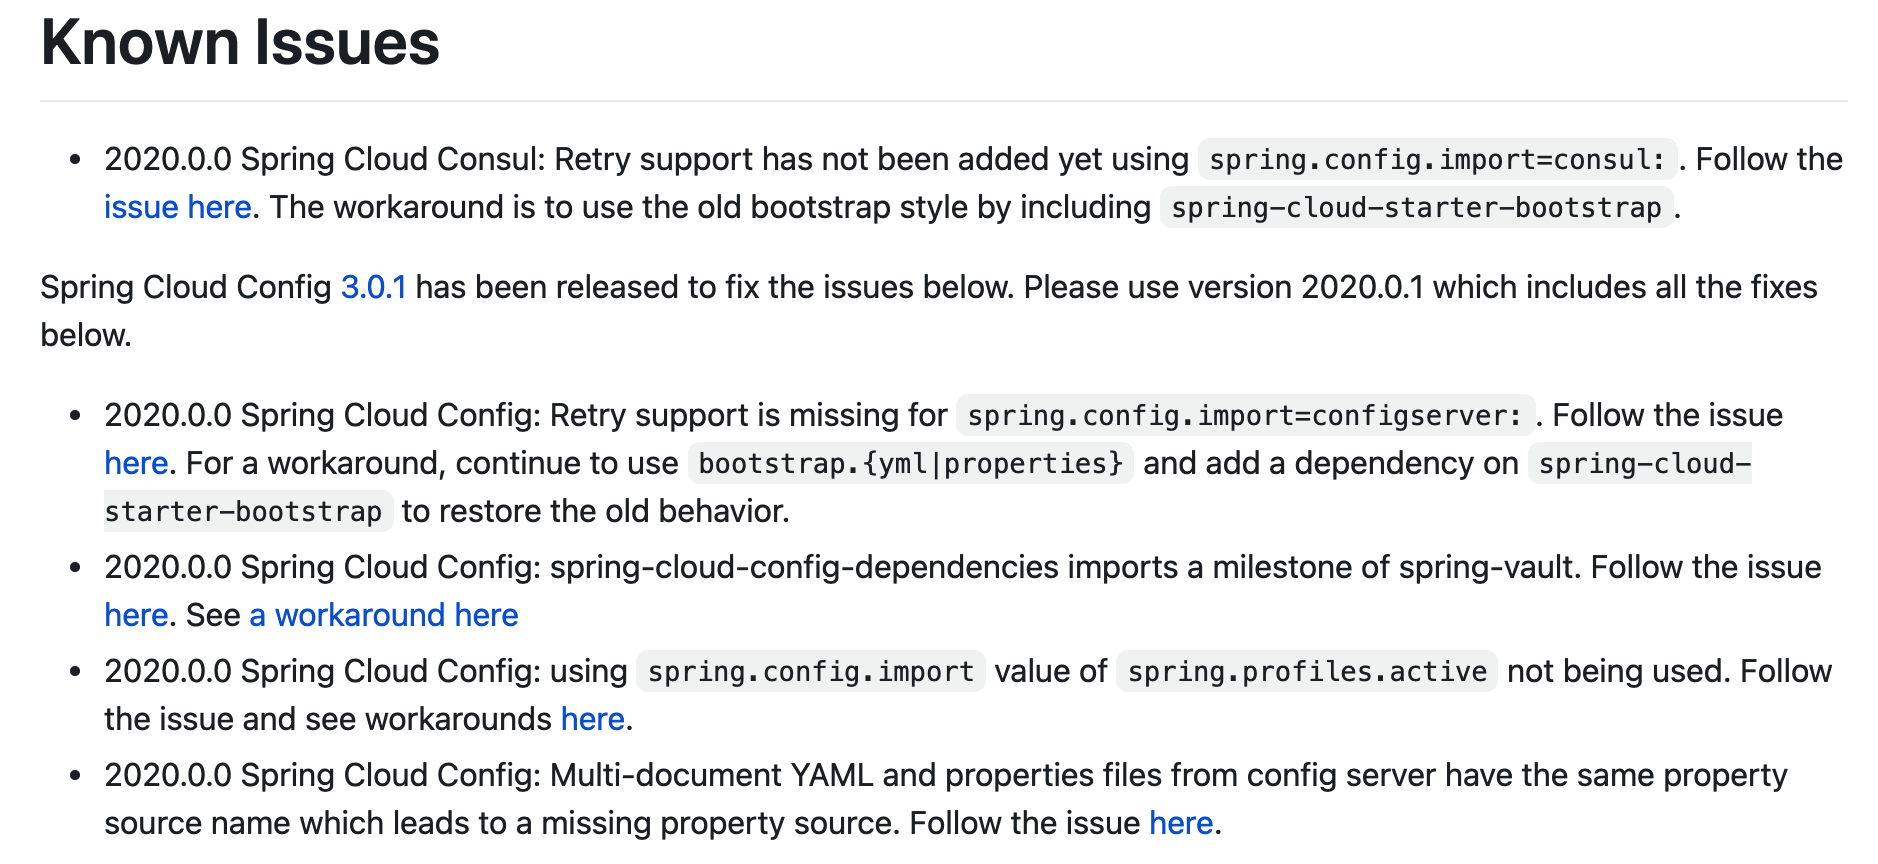Click the bootstrap.{yml|properties} code snippet
The width and height of the screenshot is (1878, 864).
pyautogui.click(x=910, y=464)
